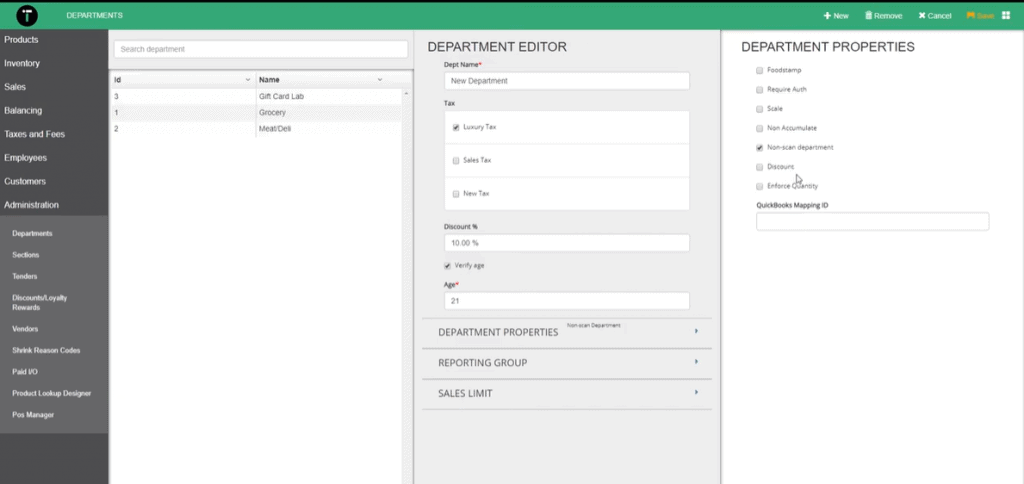Open the grid apps icon
This screenshot has height=484, width=1024.
(1006, 16)
